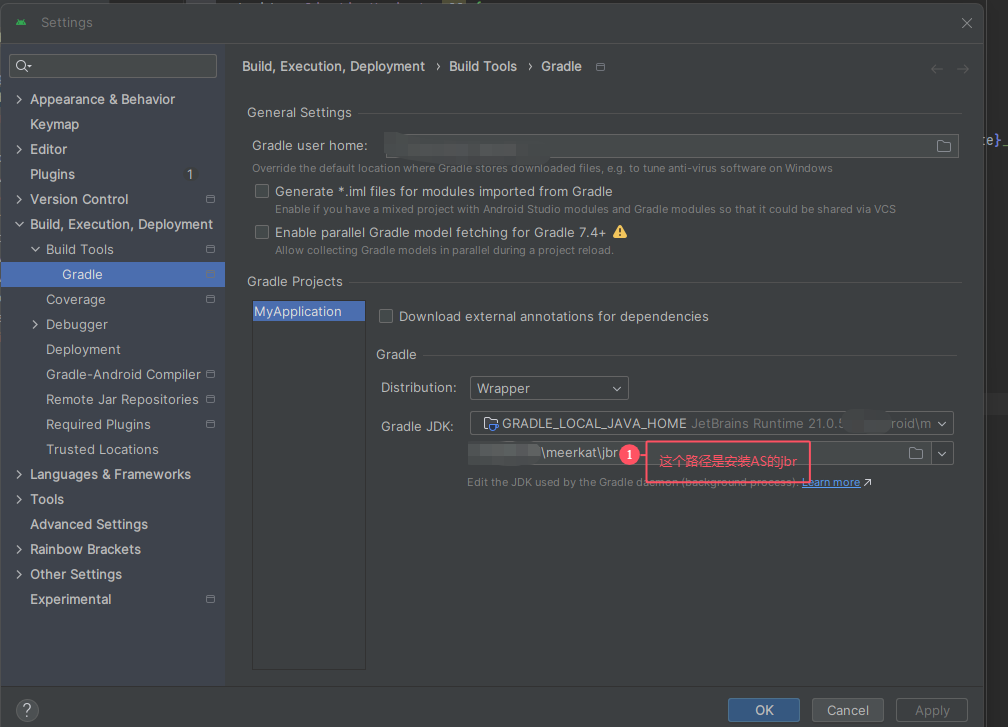Click the modified-settings icon beside Experimental
1008x727 pixels.
(x=210, y=598)
